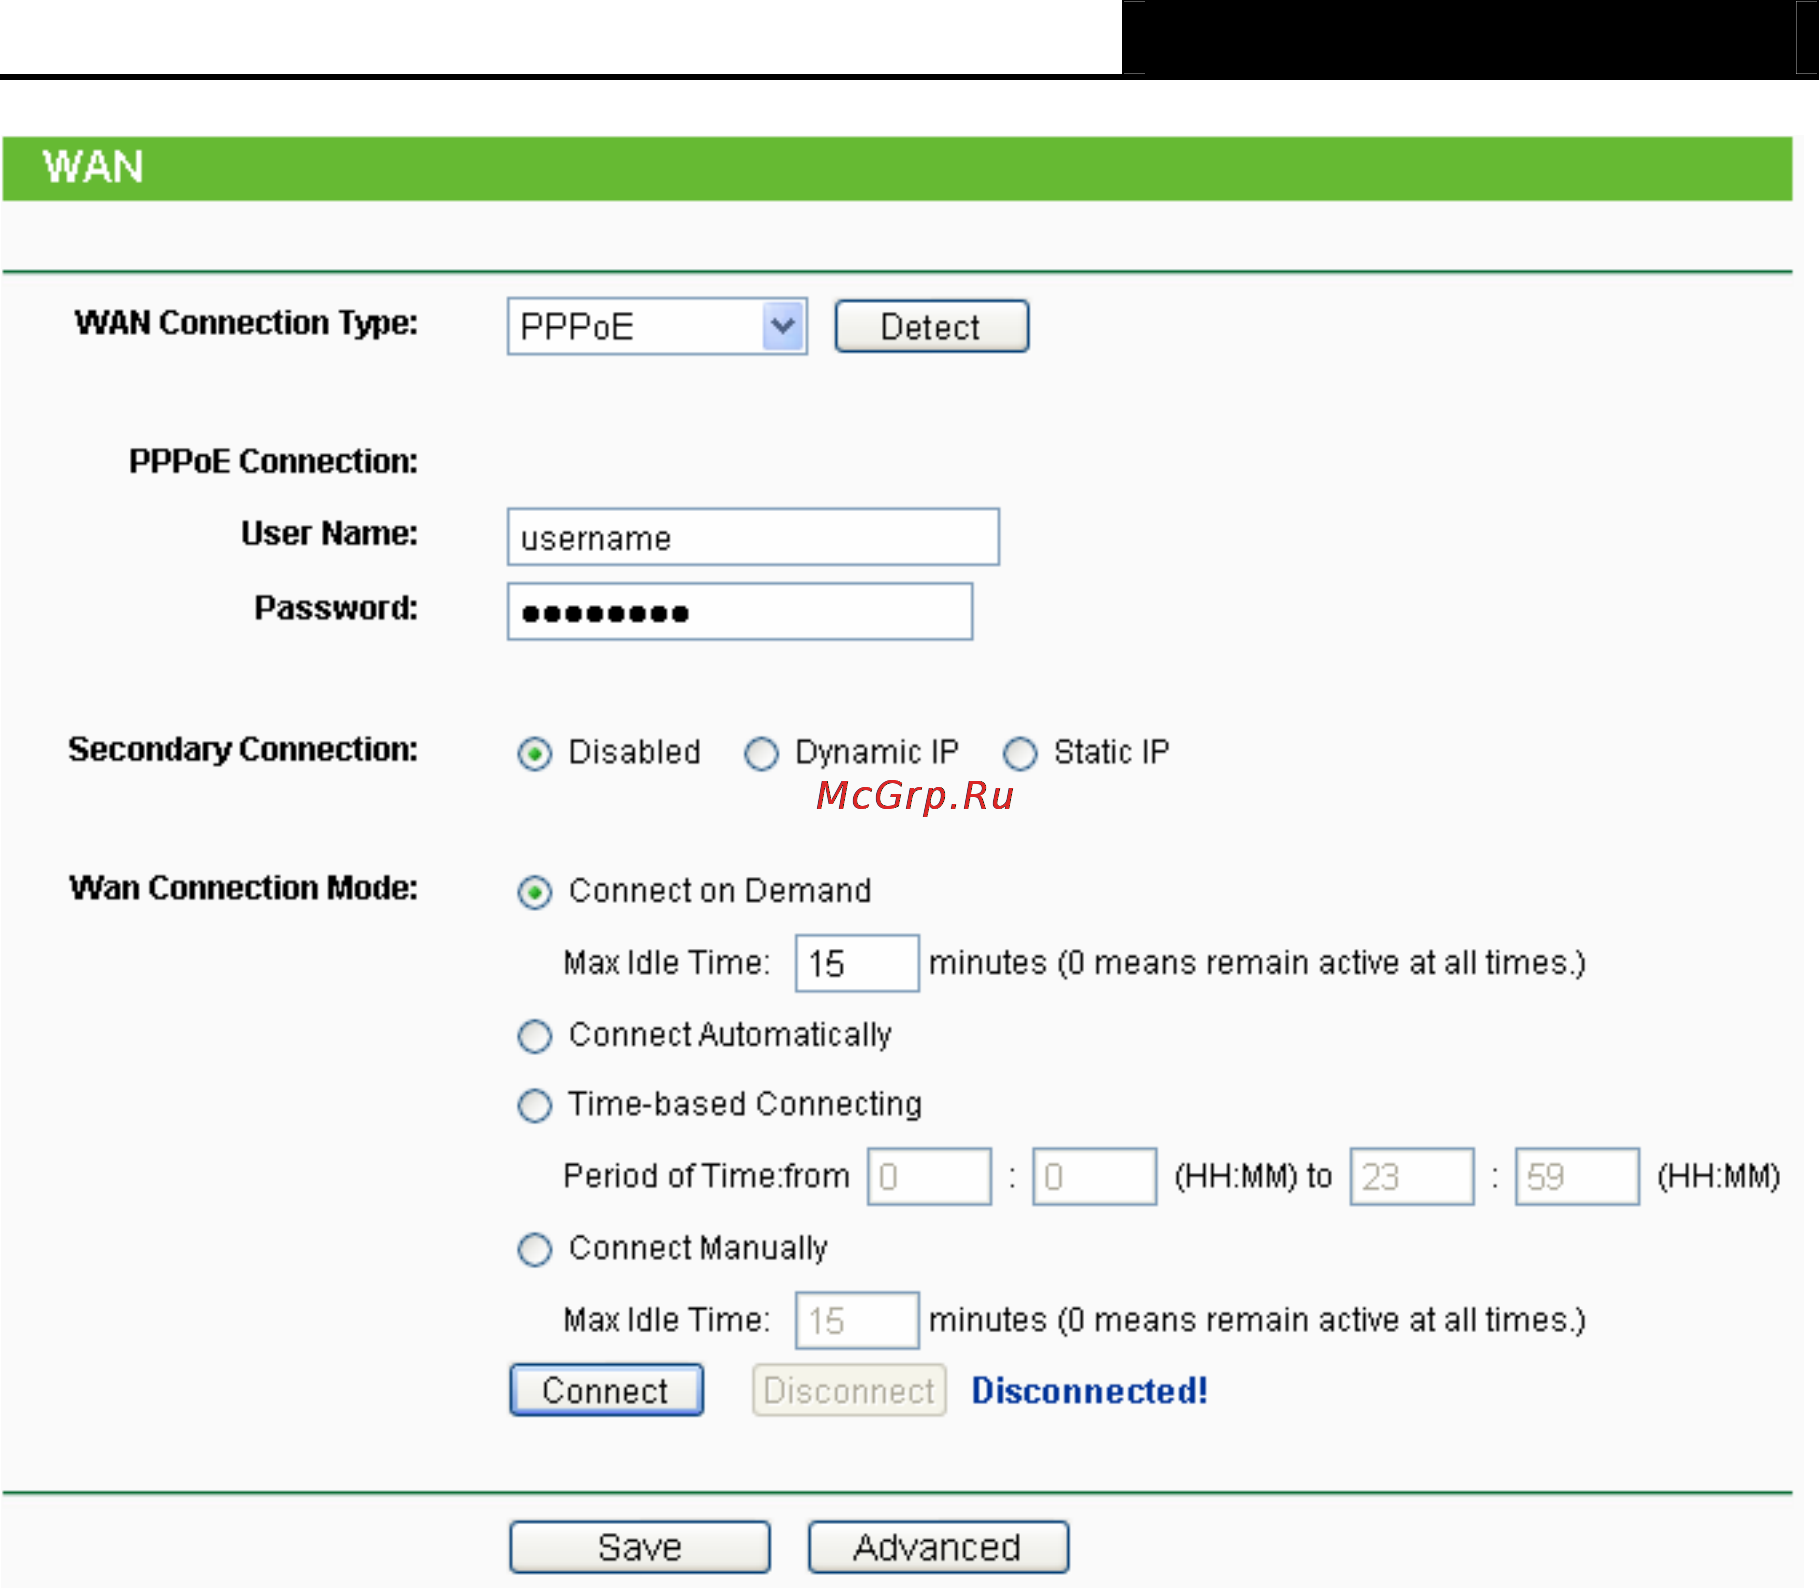Select Dynamic IP secondary connection
The width and height of the screenshot is (1819, 1588).
click(x=761, y=753)
